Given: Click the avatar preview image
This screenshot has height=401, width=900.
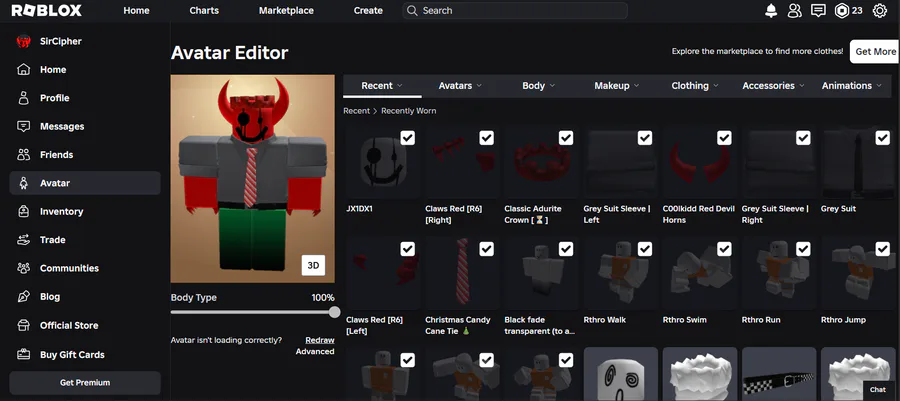Looking at the screenshot, I should pyautogui.click(x=253, y=178).
